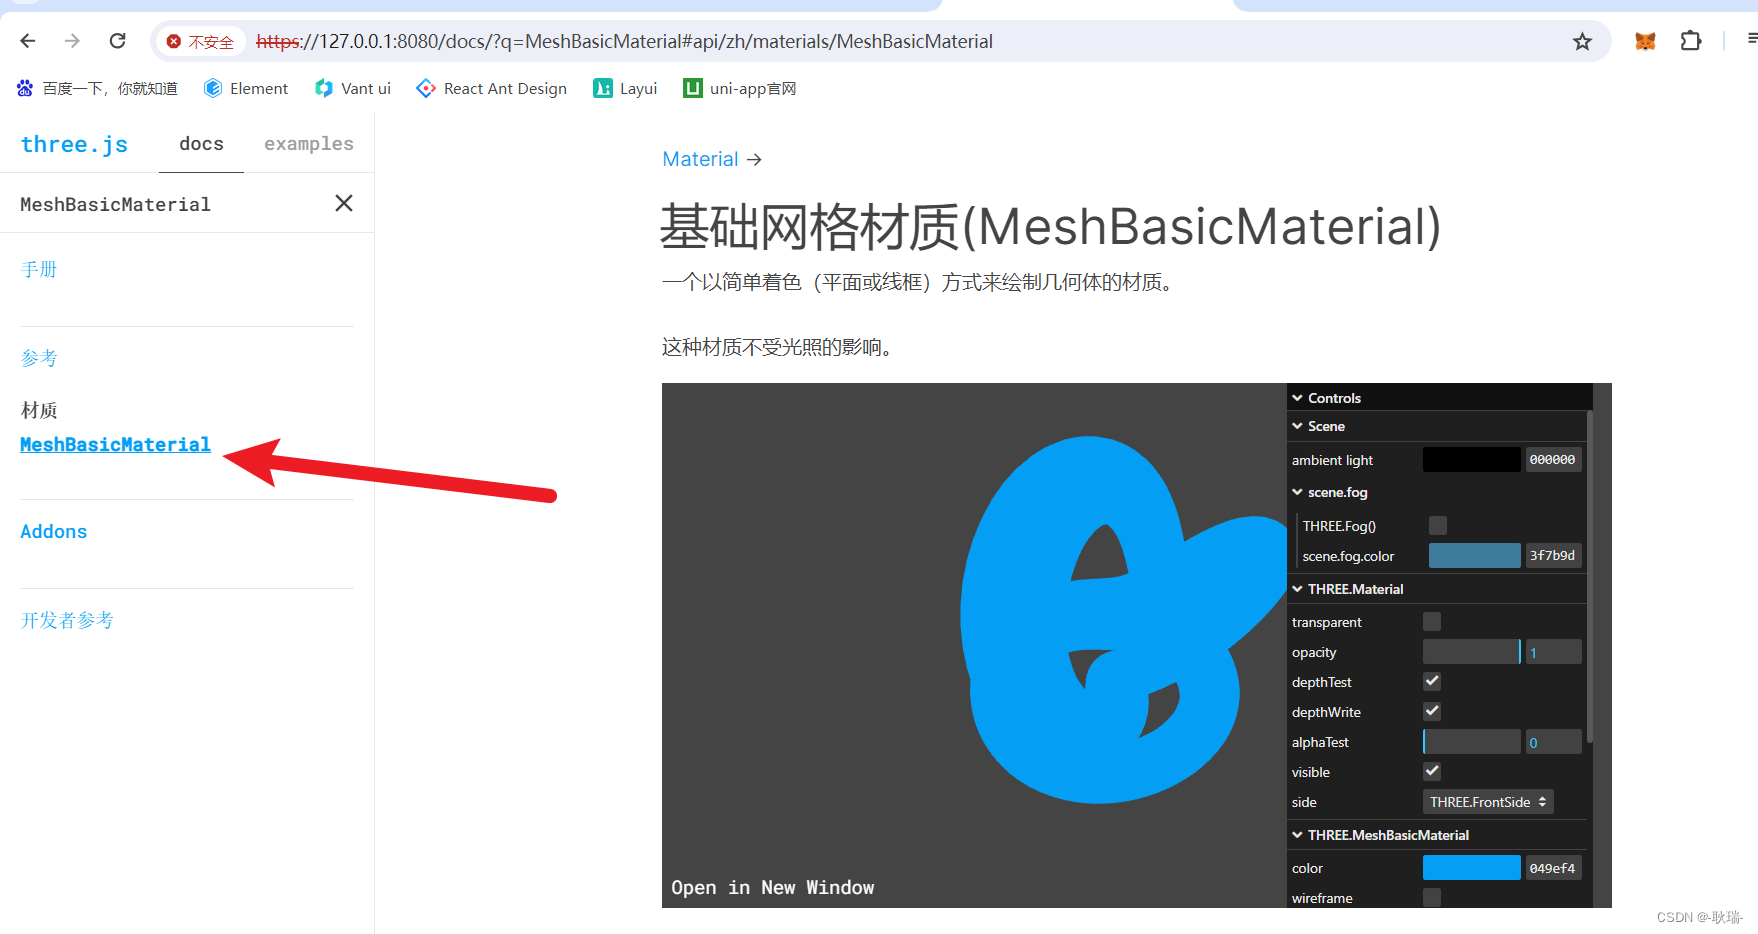Open the side THREE.FrontSide dropdown
The image size is (1758, 934).
[1488, 802]
